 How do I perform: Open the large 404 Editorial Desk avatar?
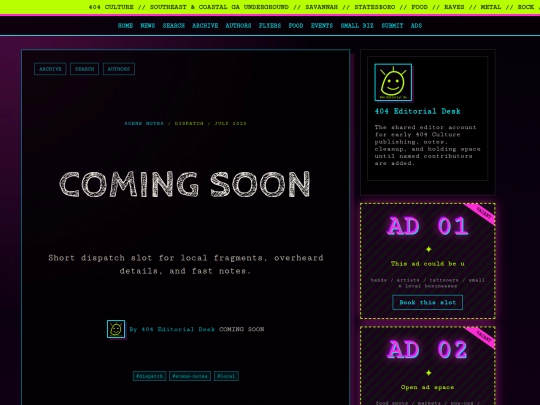[x=393, y=82]
